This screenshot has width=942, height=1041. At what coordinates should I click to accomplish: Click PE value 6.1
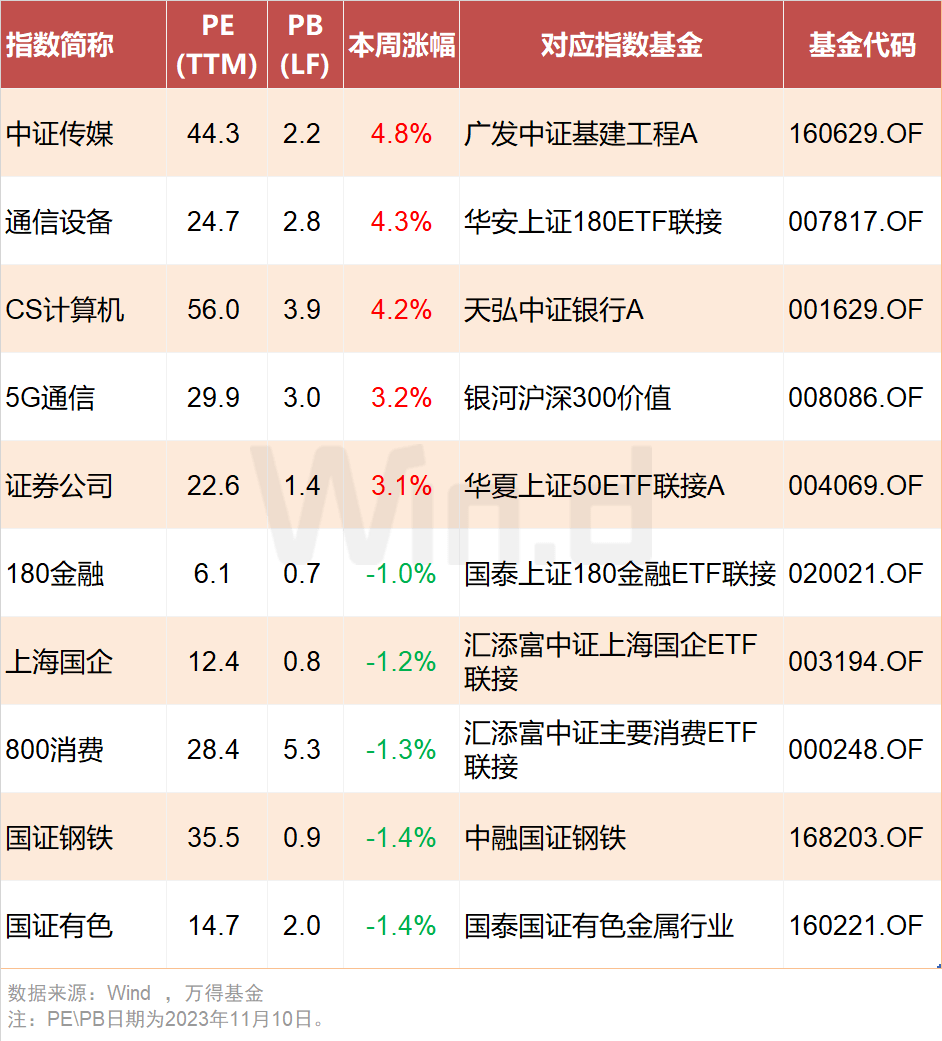[x=212, y=574]
